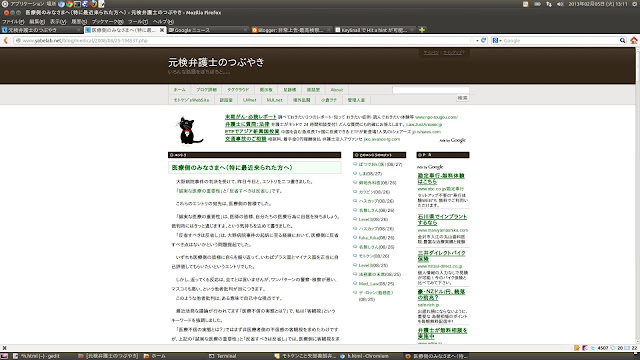Open the date and time indicator
This screenshot has height=360, width=640.
pos(598,4)
